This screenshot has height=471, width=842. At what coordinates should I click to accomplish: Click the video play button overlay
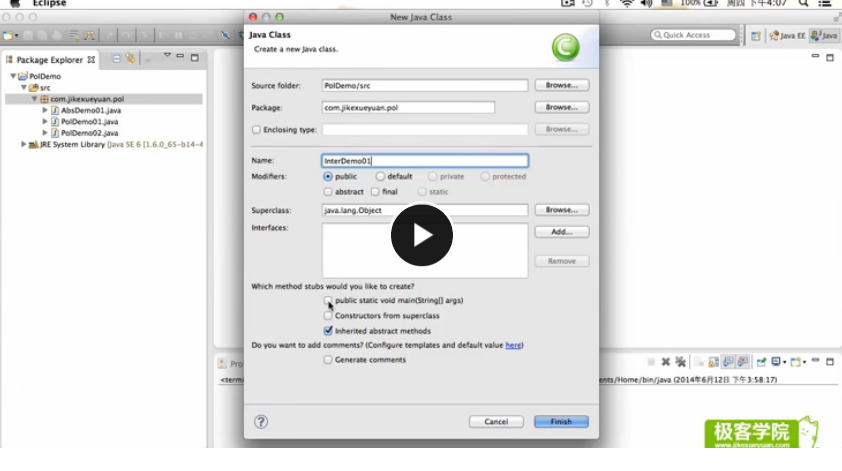pos(422,235)
